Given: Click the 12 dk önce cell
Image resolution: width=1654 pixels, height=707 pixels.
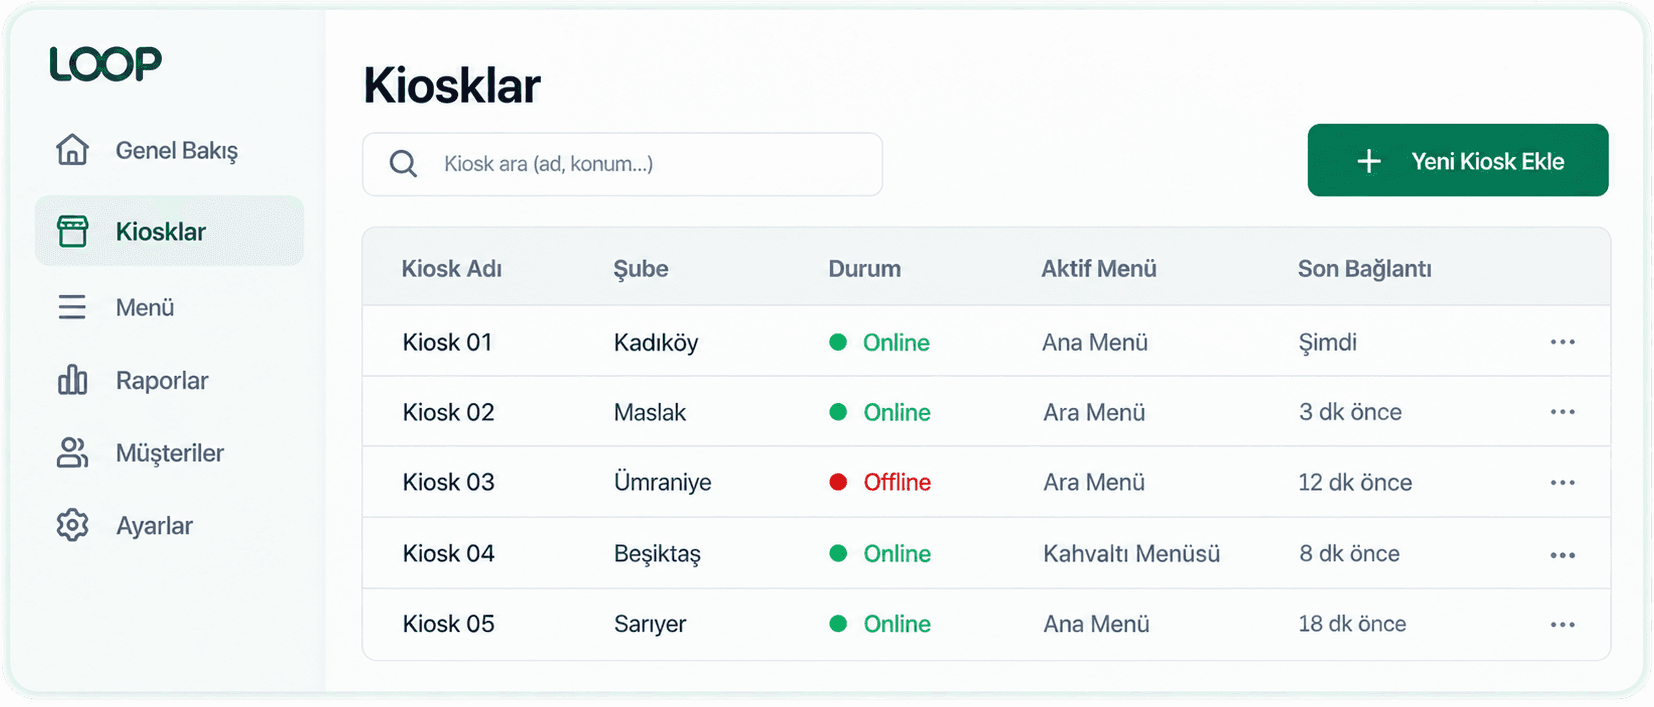Looking at the screenshot, I should [1355, 482].
